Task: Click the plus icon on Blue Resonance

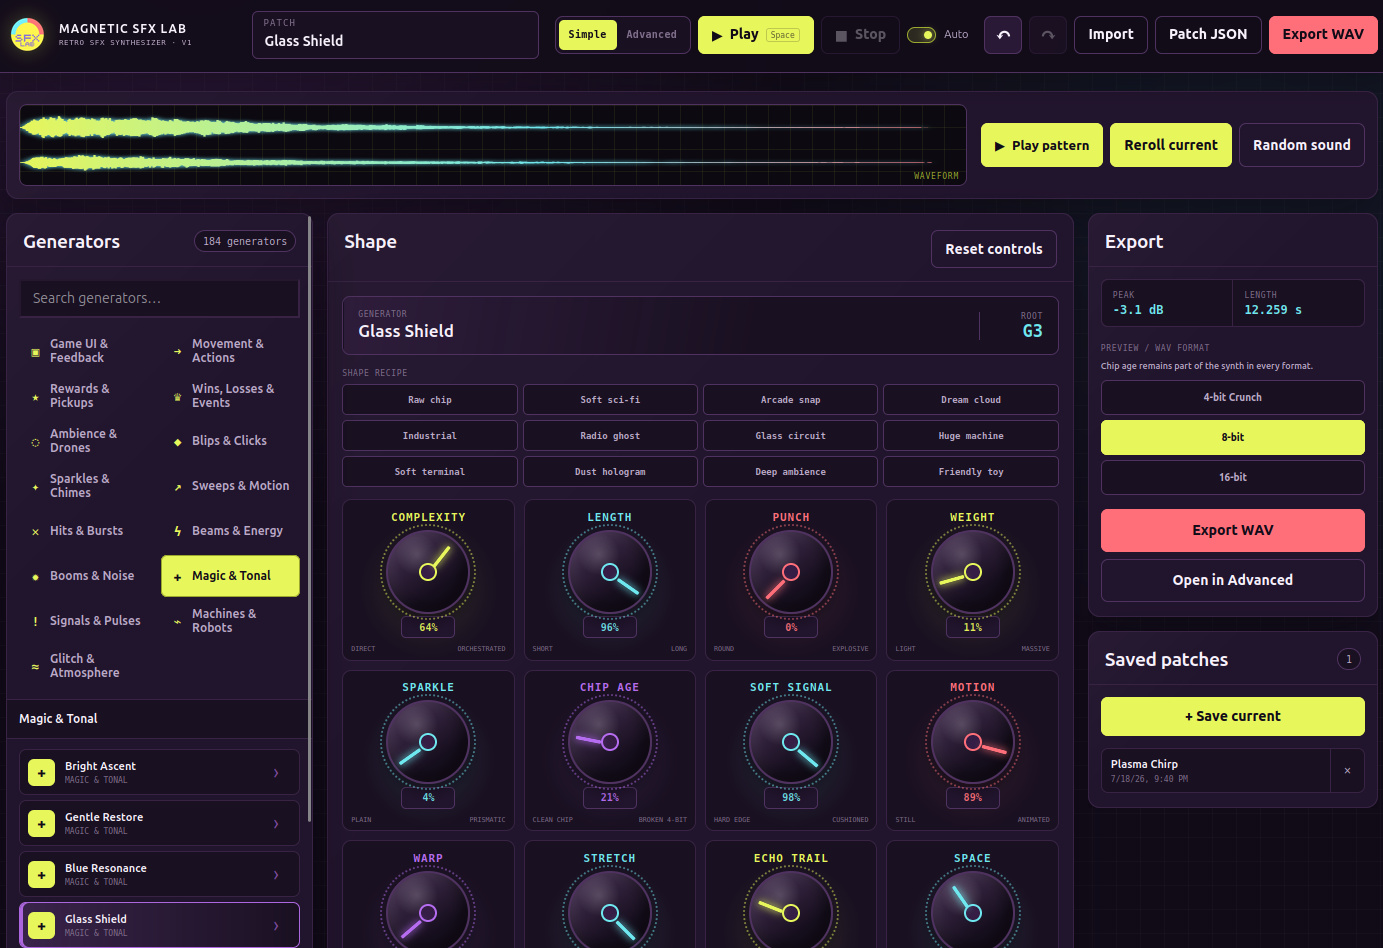Action: (x=42, y=875)
